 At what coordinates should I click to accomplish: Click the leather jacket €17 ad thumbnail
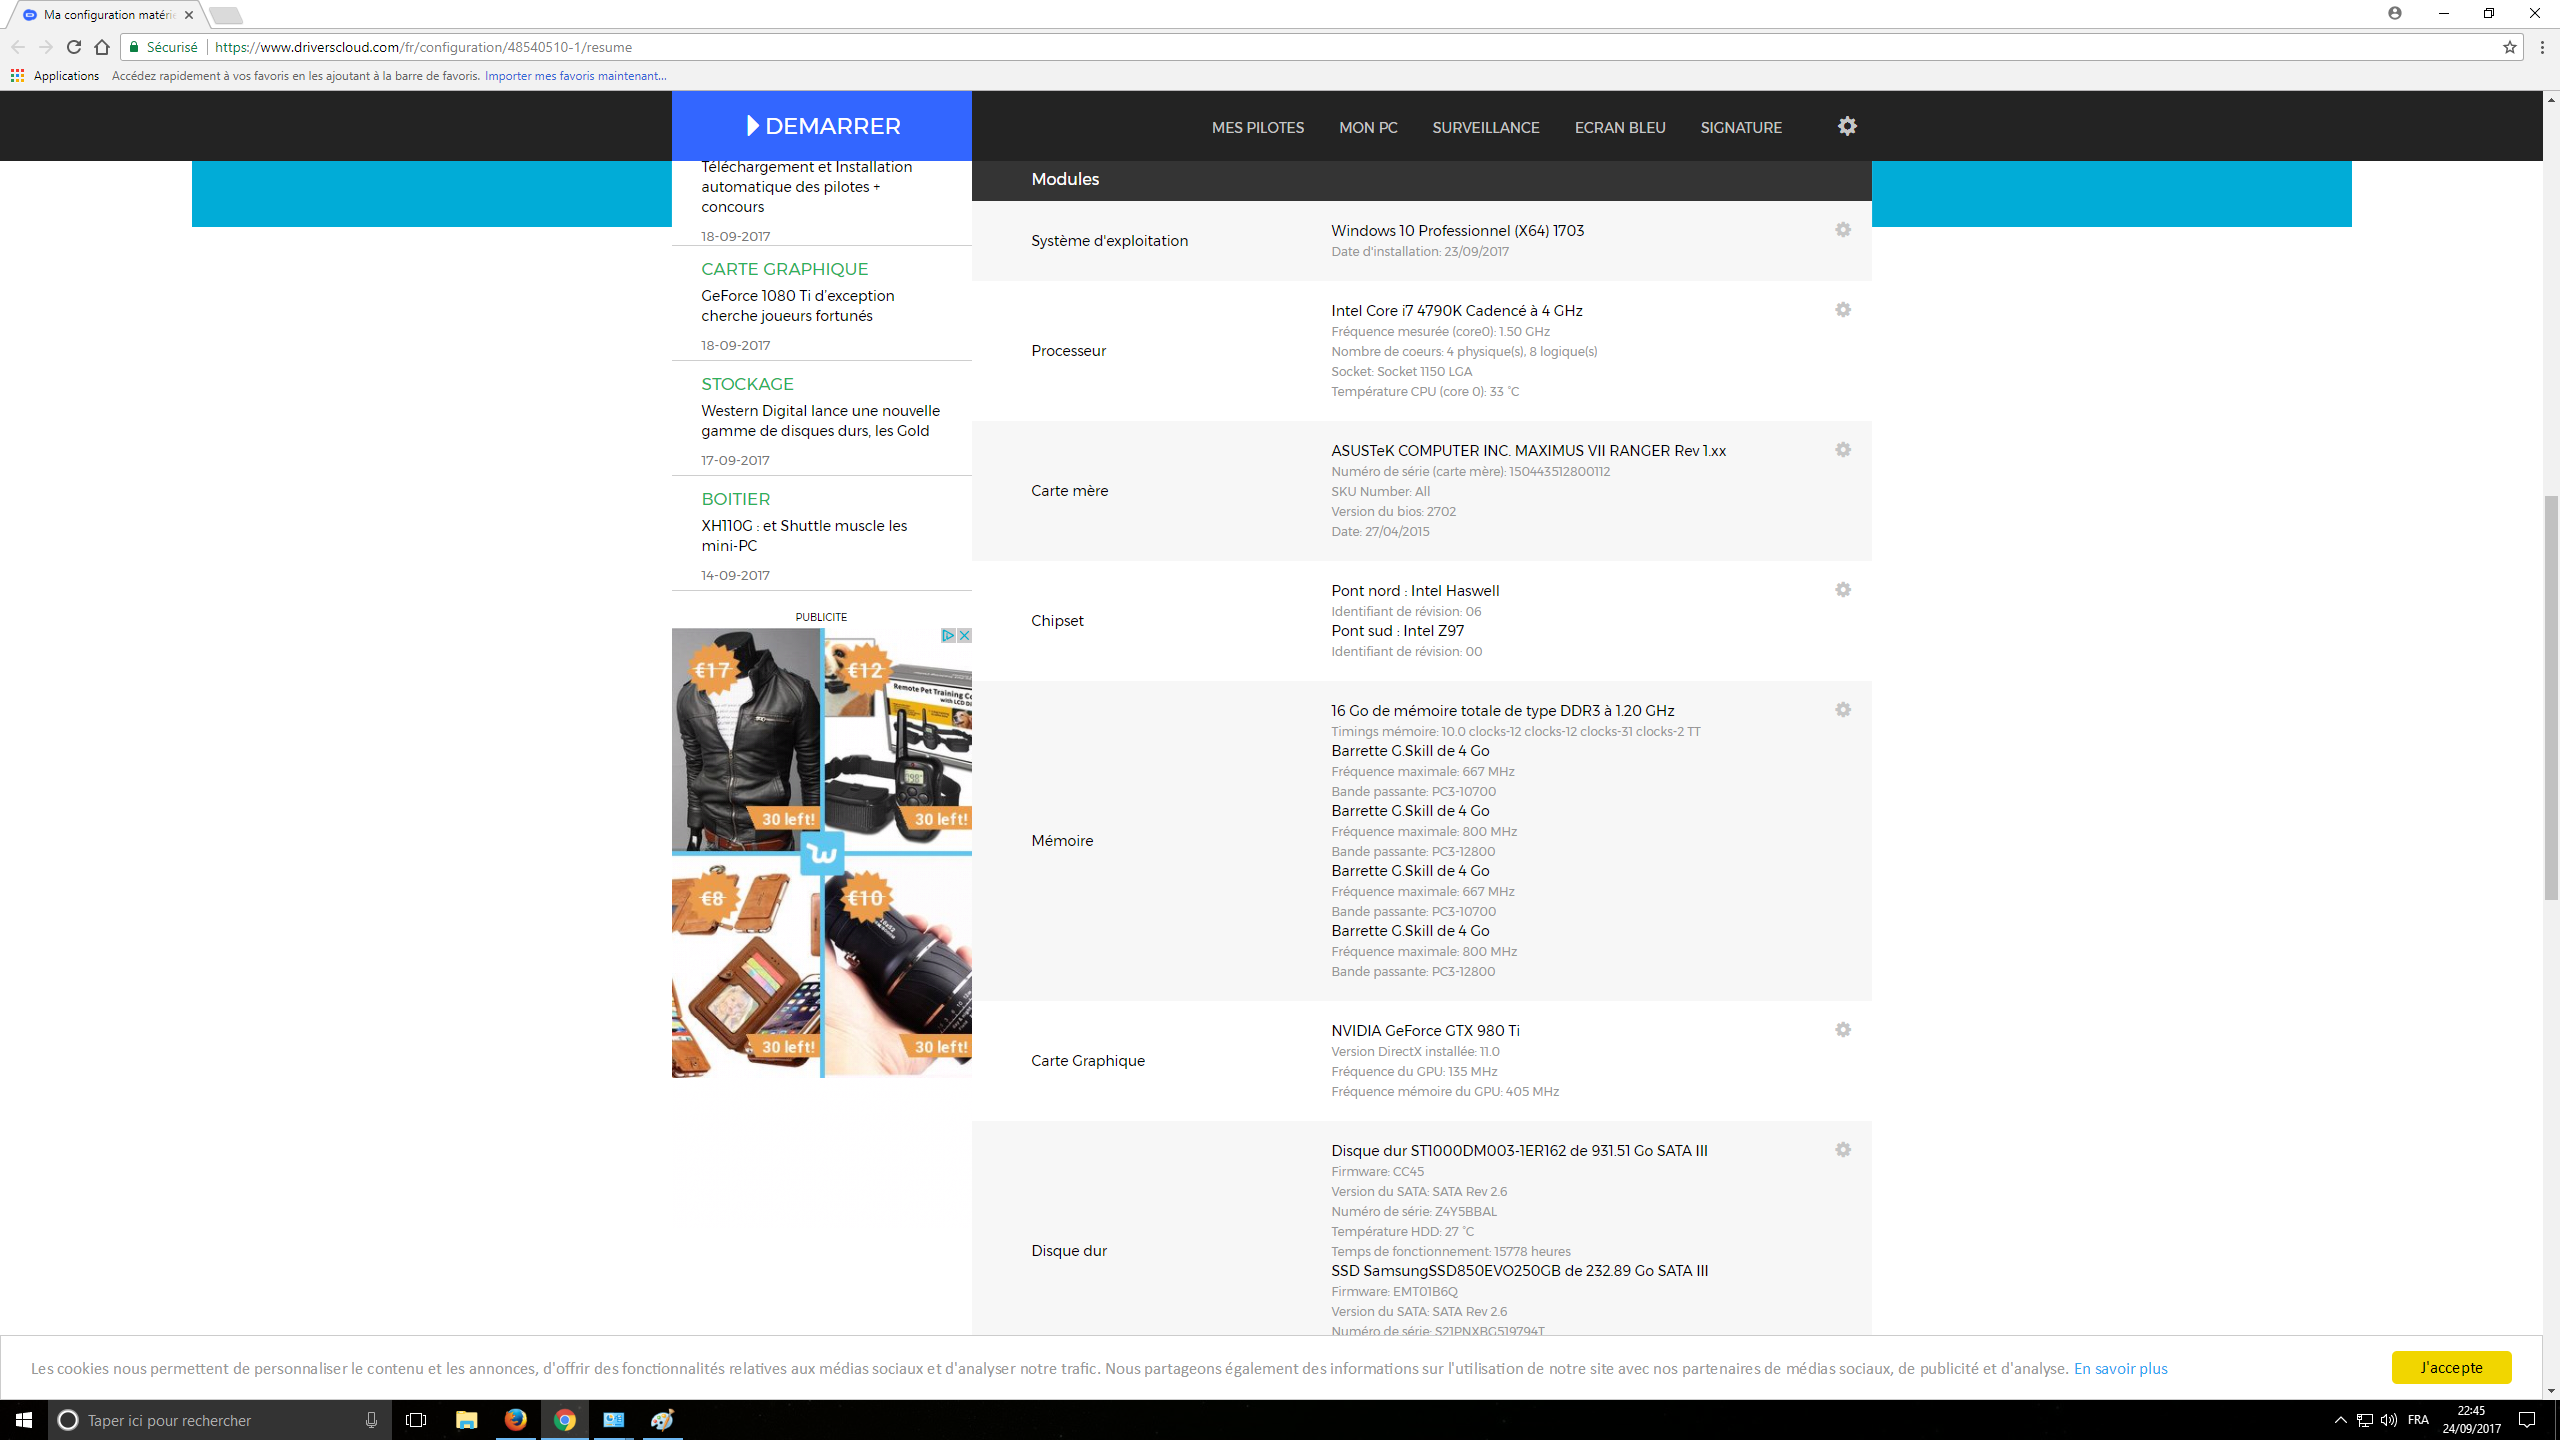[746, 740]
